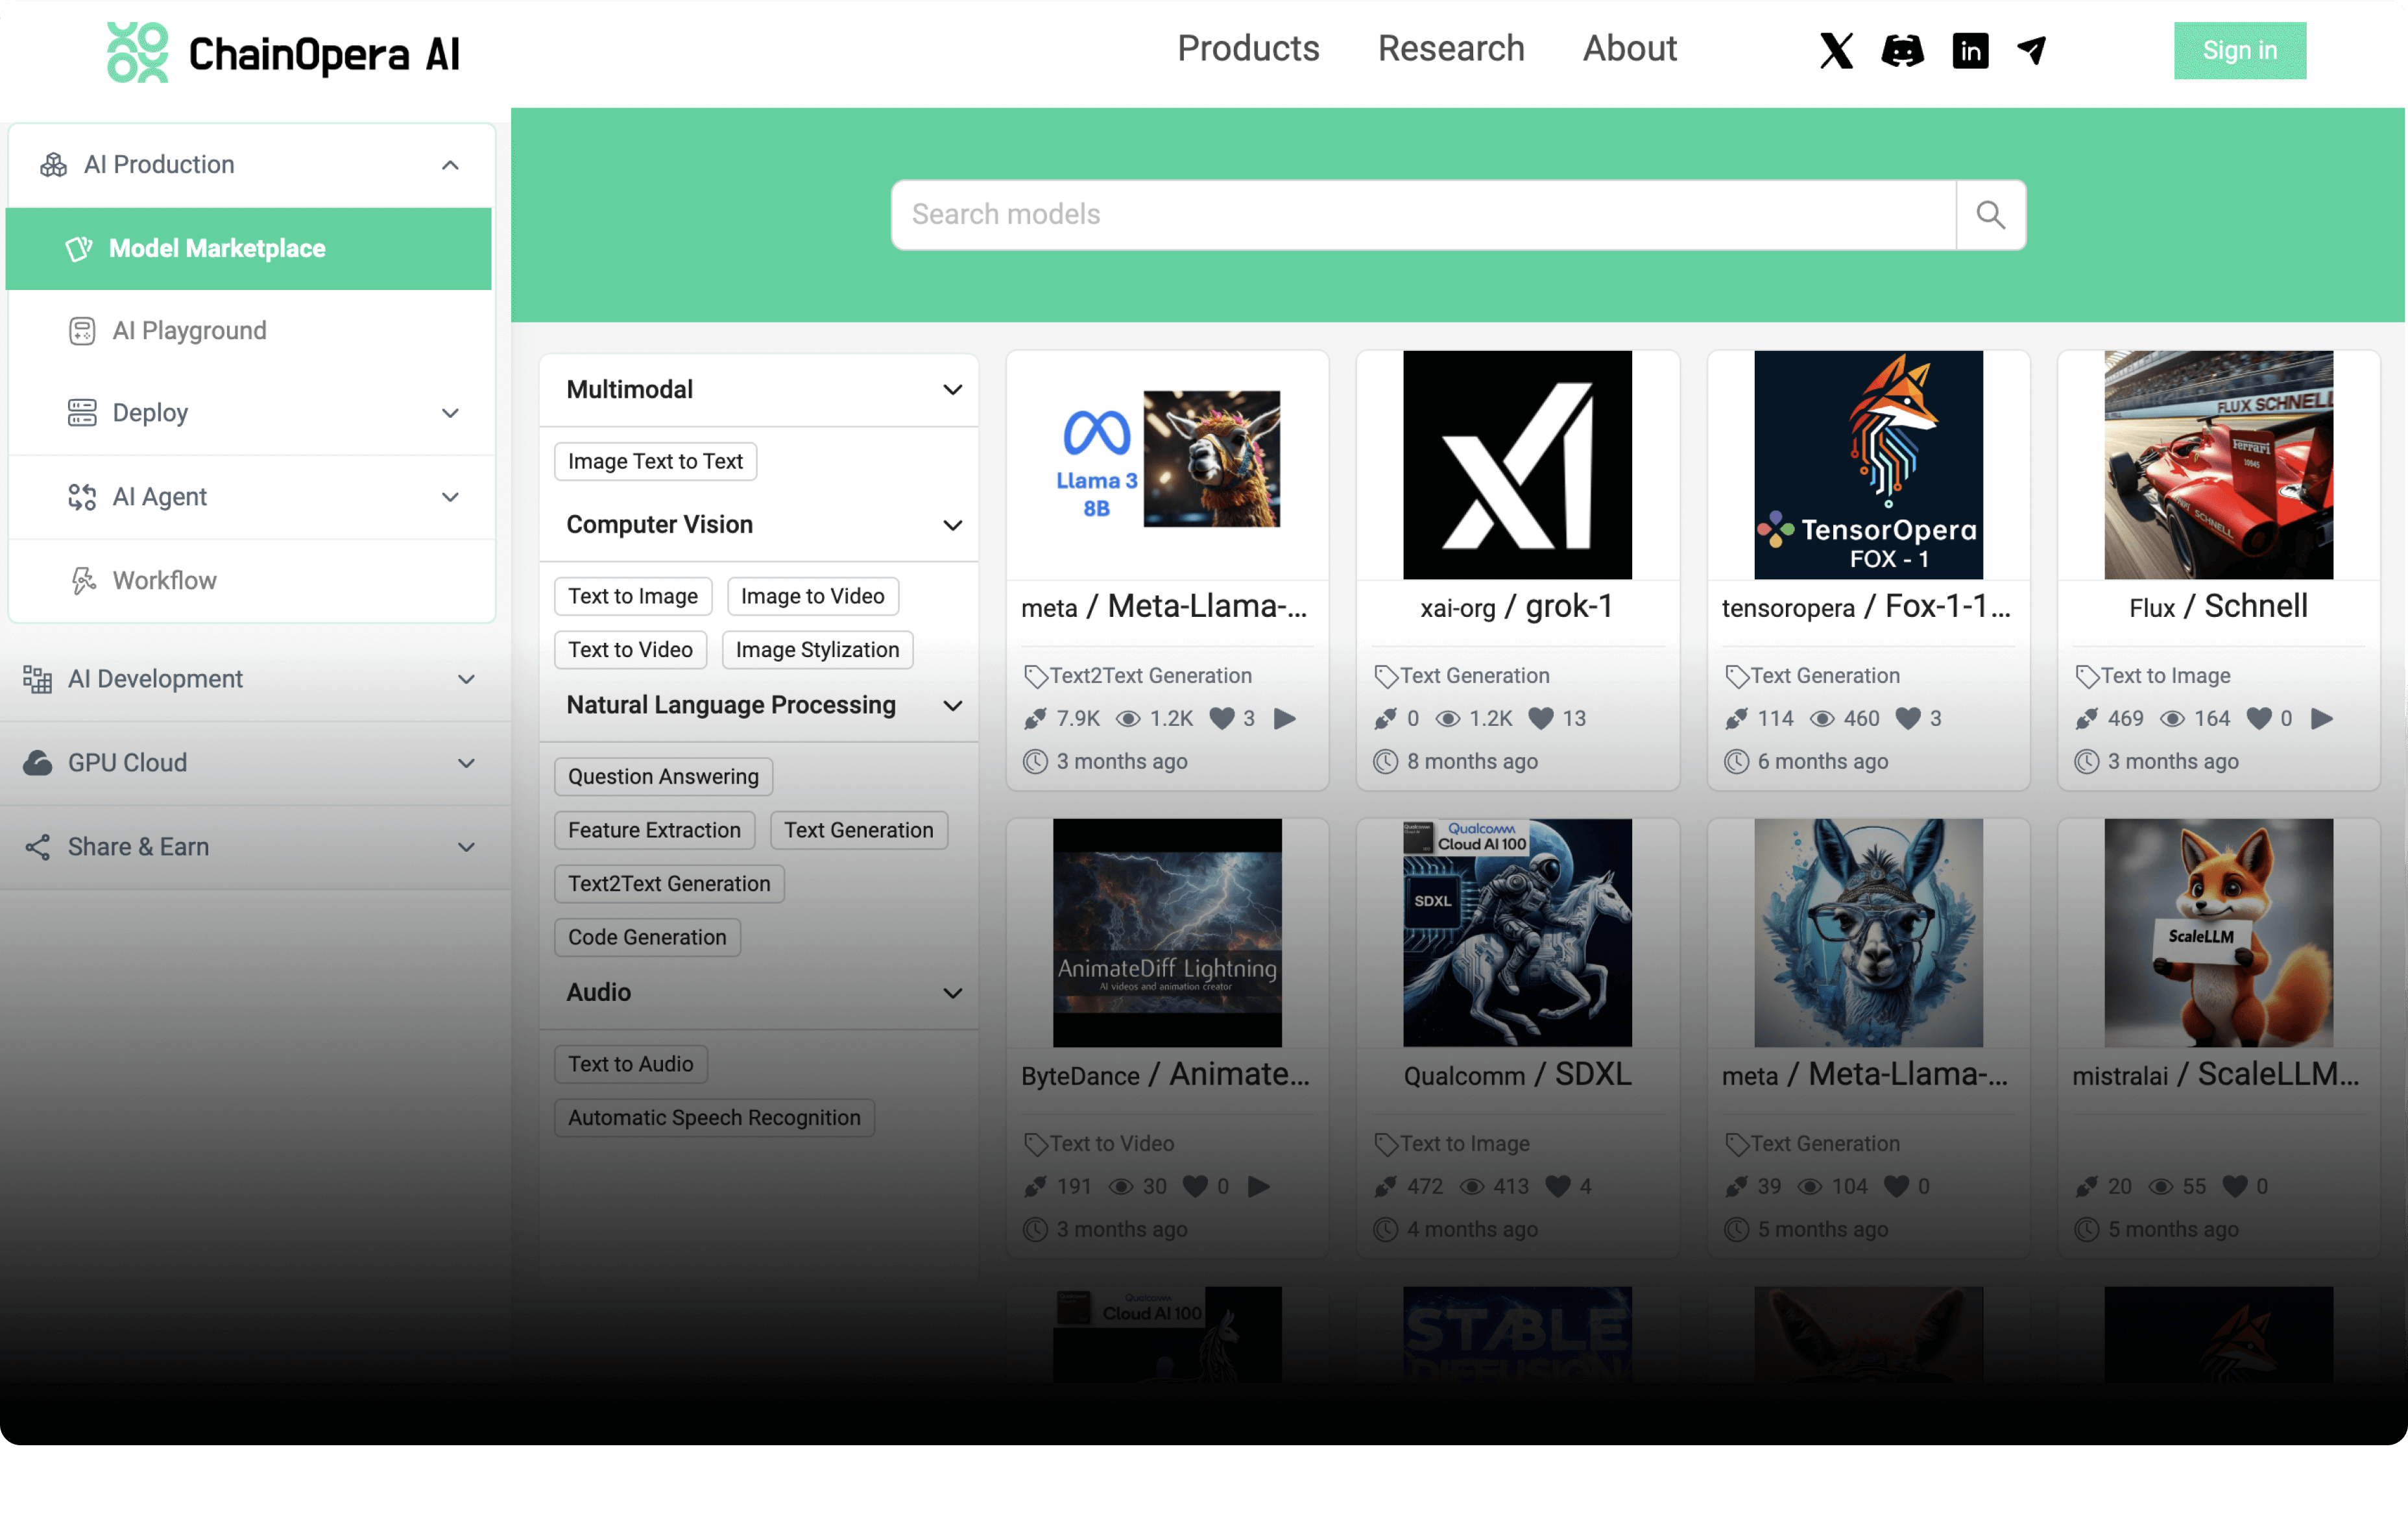This screenshot has width=2408, height=1538.
Task: Collapse the AI Production sidebar section
Action: [x=450, y=165]
